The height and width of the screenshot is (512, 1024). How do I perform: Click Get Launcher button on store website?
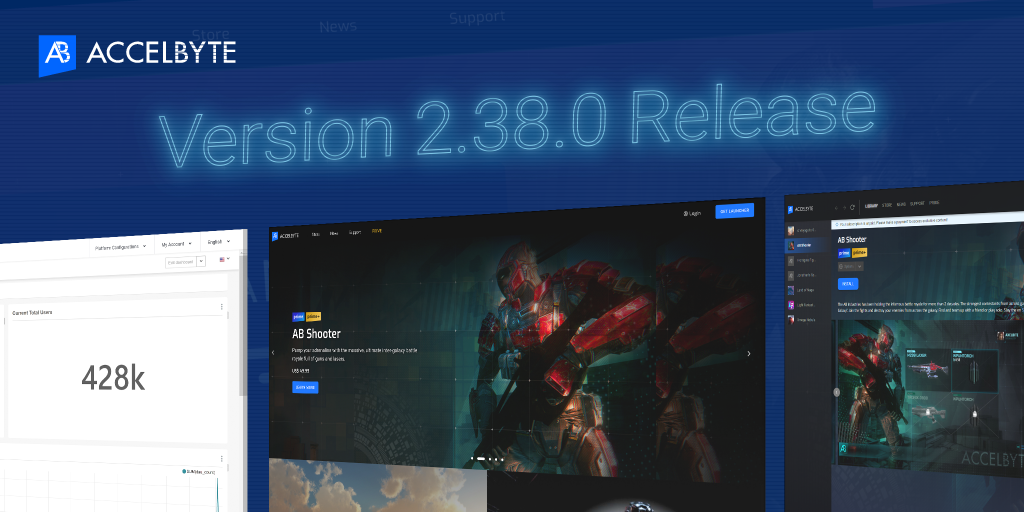pyautogui.click(x=734, y=210)
